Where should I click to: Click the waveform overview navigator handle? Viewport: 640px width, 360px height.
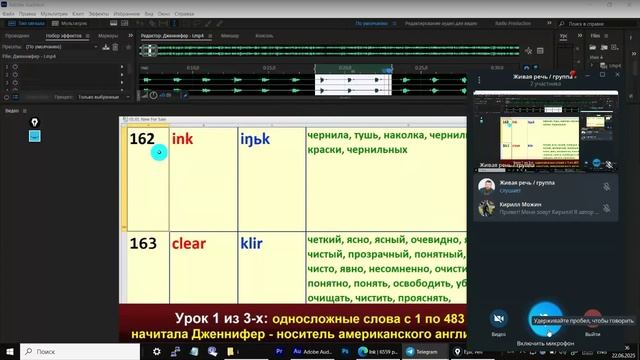(x=149, y=50)
